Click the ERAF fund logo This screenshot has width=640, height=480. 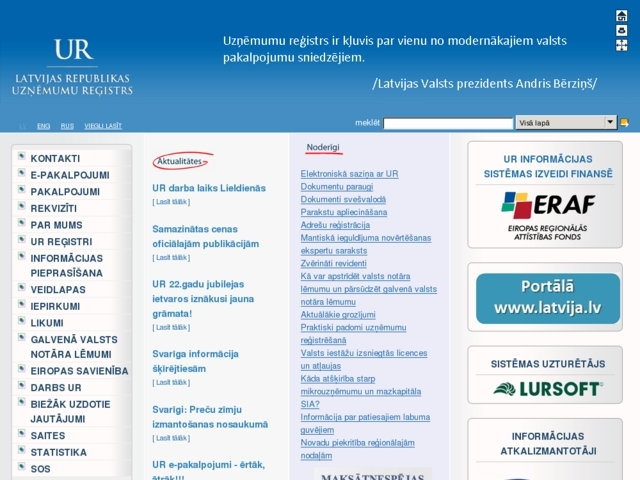click(547, 216)
